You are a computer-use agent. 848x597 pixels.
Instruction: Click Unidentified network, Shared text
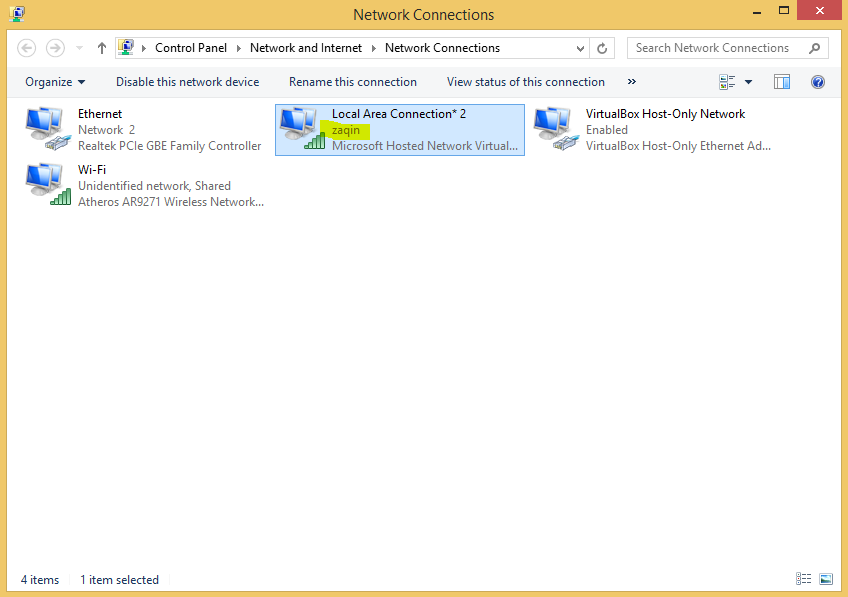tap(154, 186)
